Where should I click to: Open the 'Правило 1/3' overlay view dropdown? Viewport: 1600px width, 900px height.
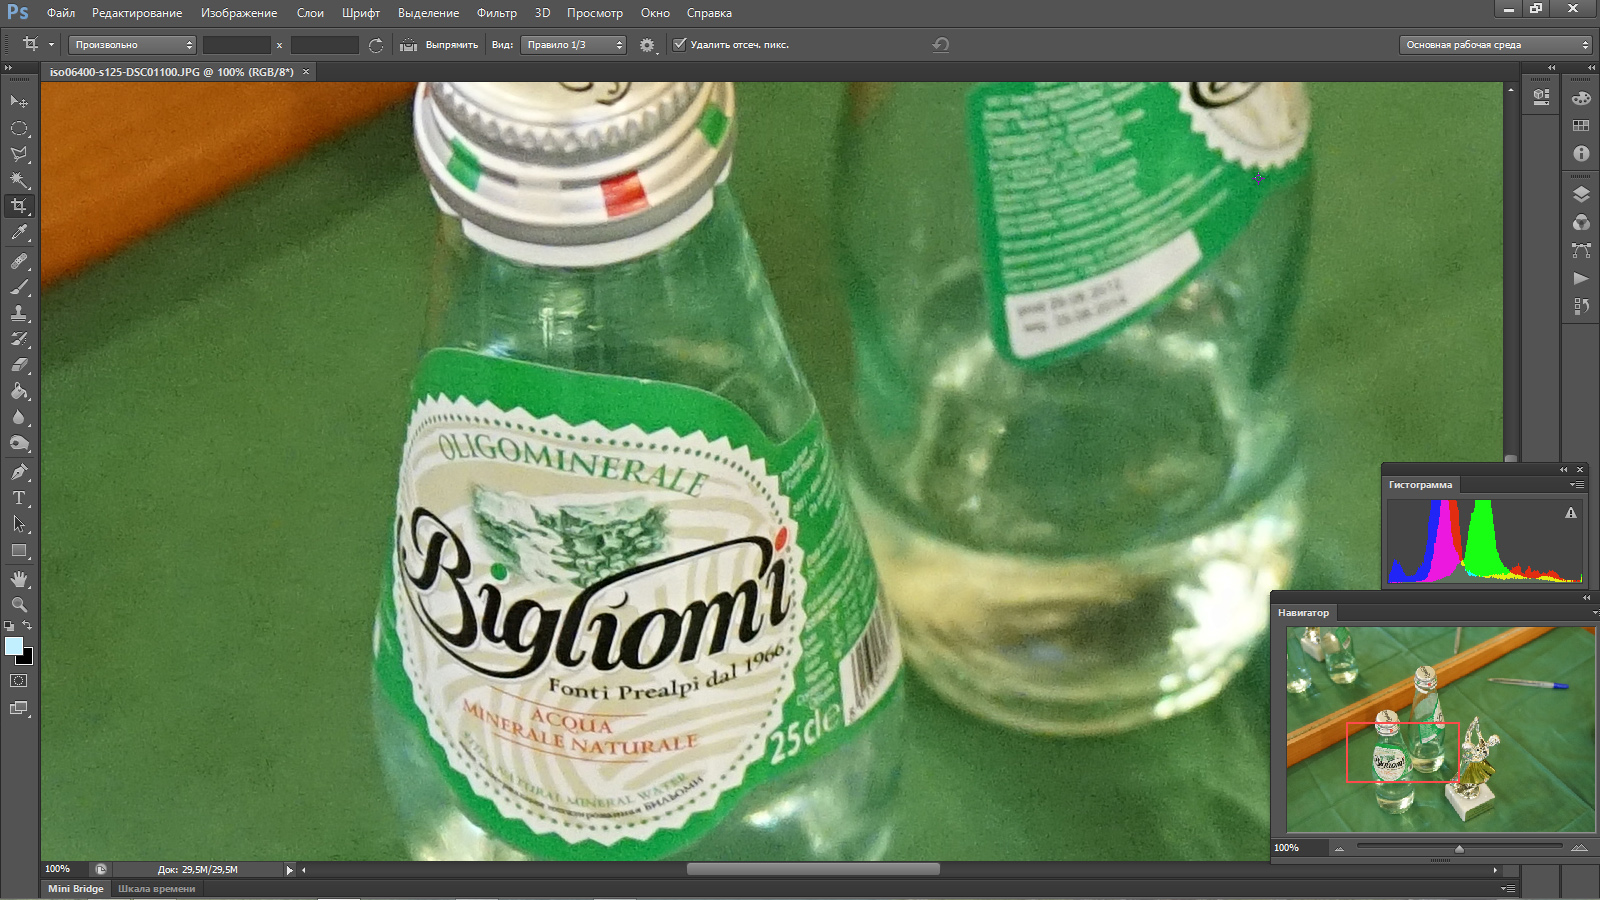click(x=573, y=45)
